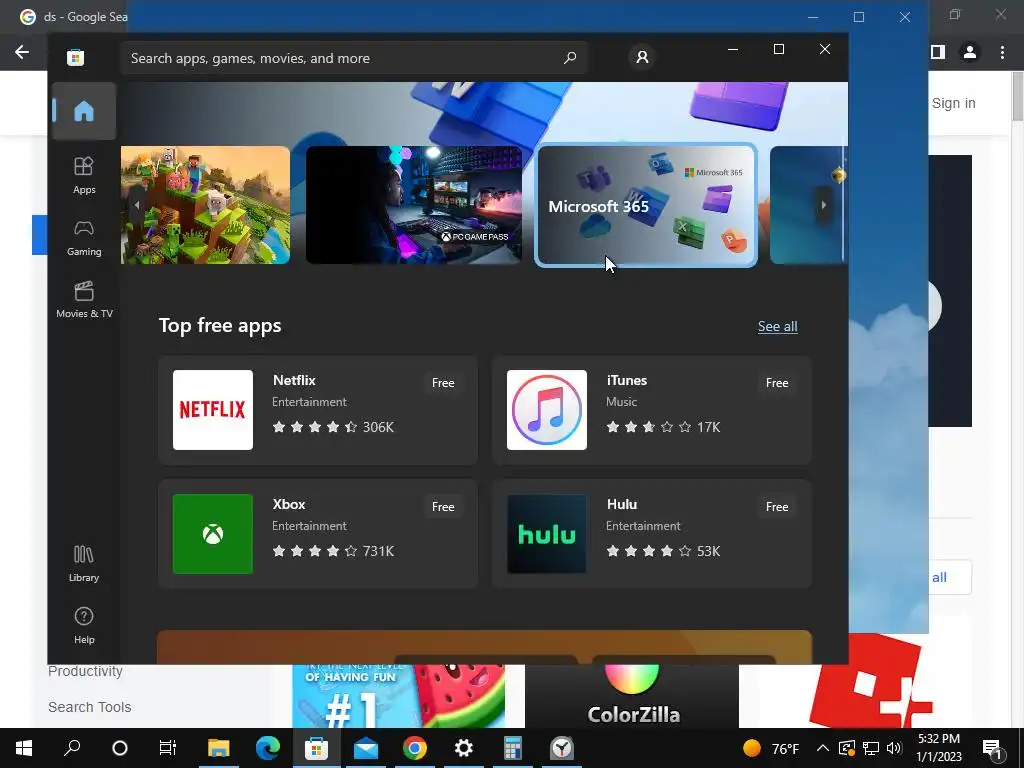Open Task View from taskbar
Screen dimensions: 1024x768
(x=168, y=748)
